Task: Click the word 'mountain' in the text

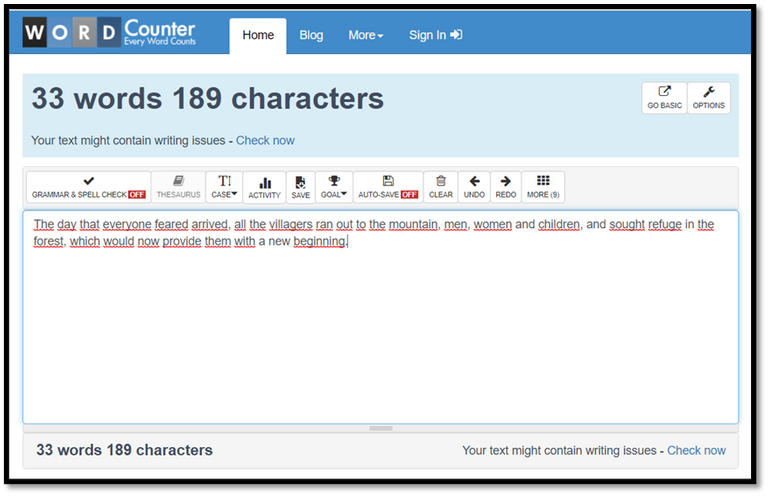Action: [413, 224]
